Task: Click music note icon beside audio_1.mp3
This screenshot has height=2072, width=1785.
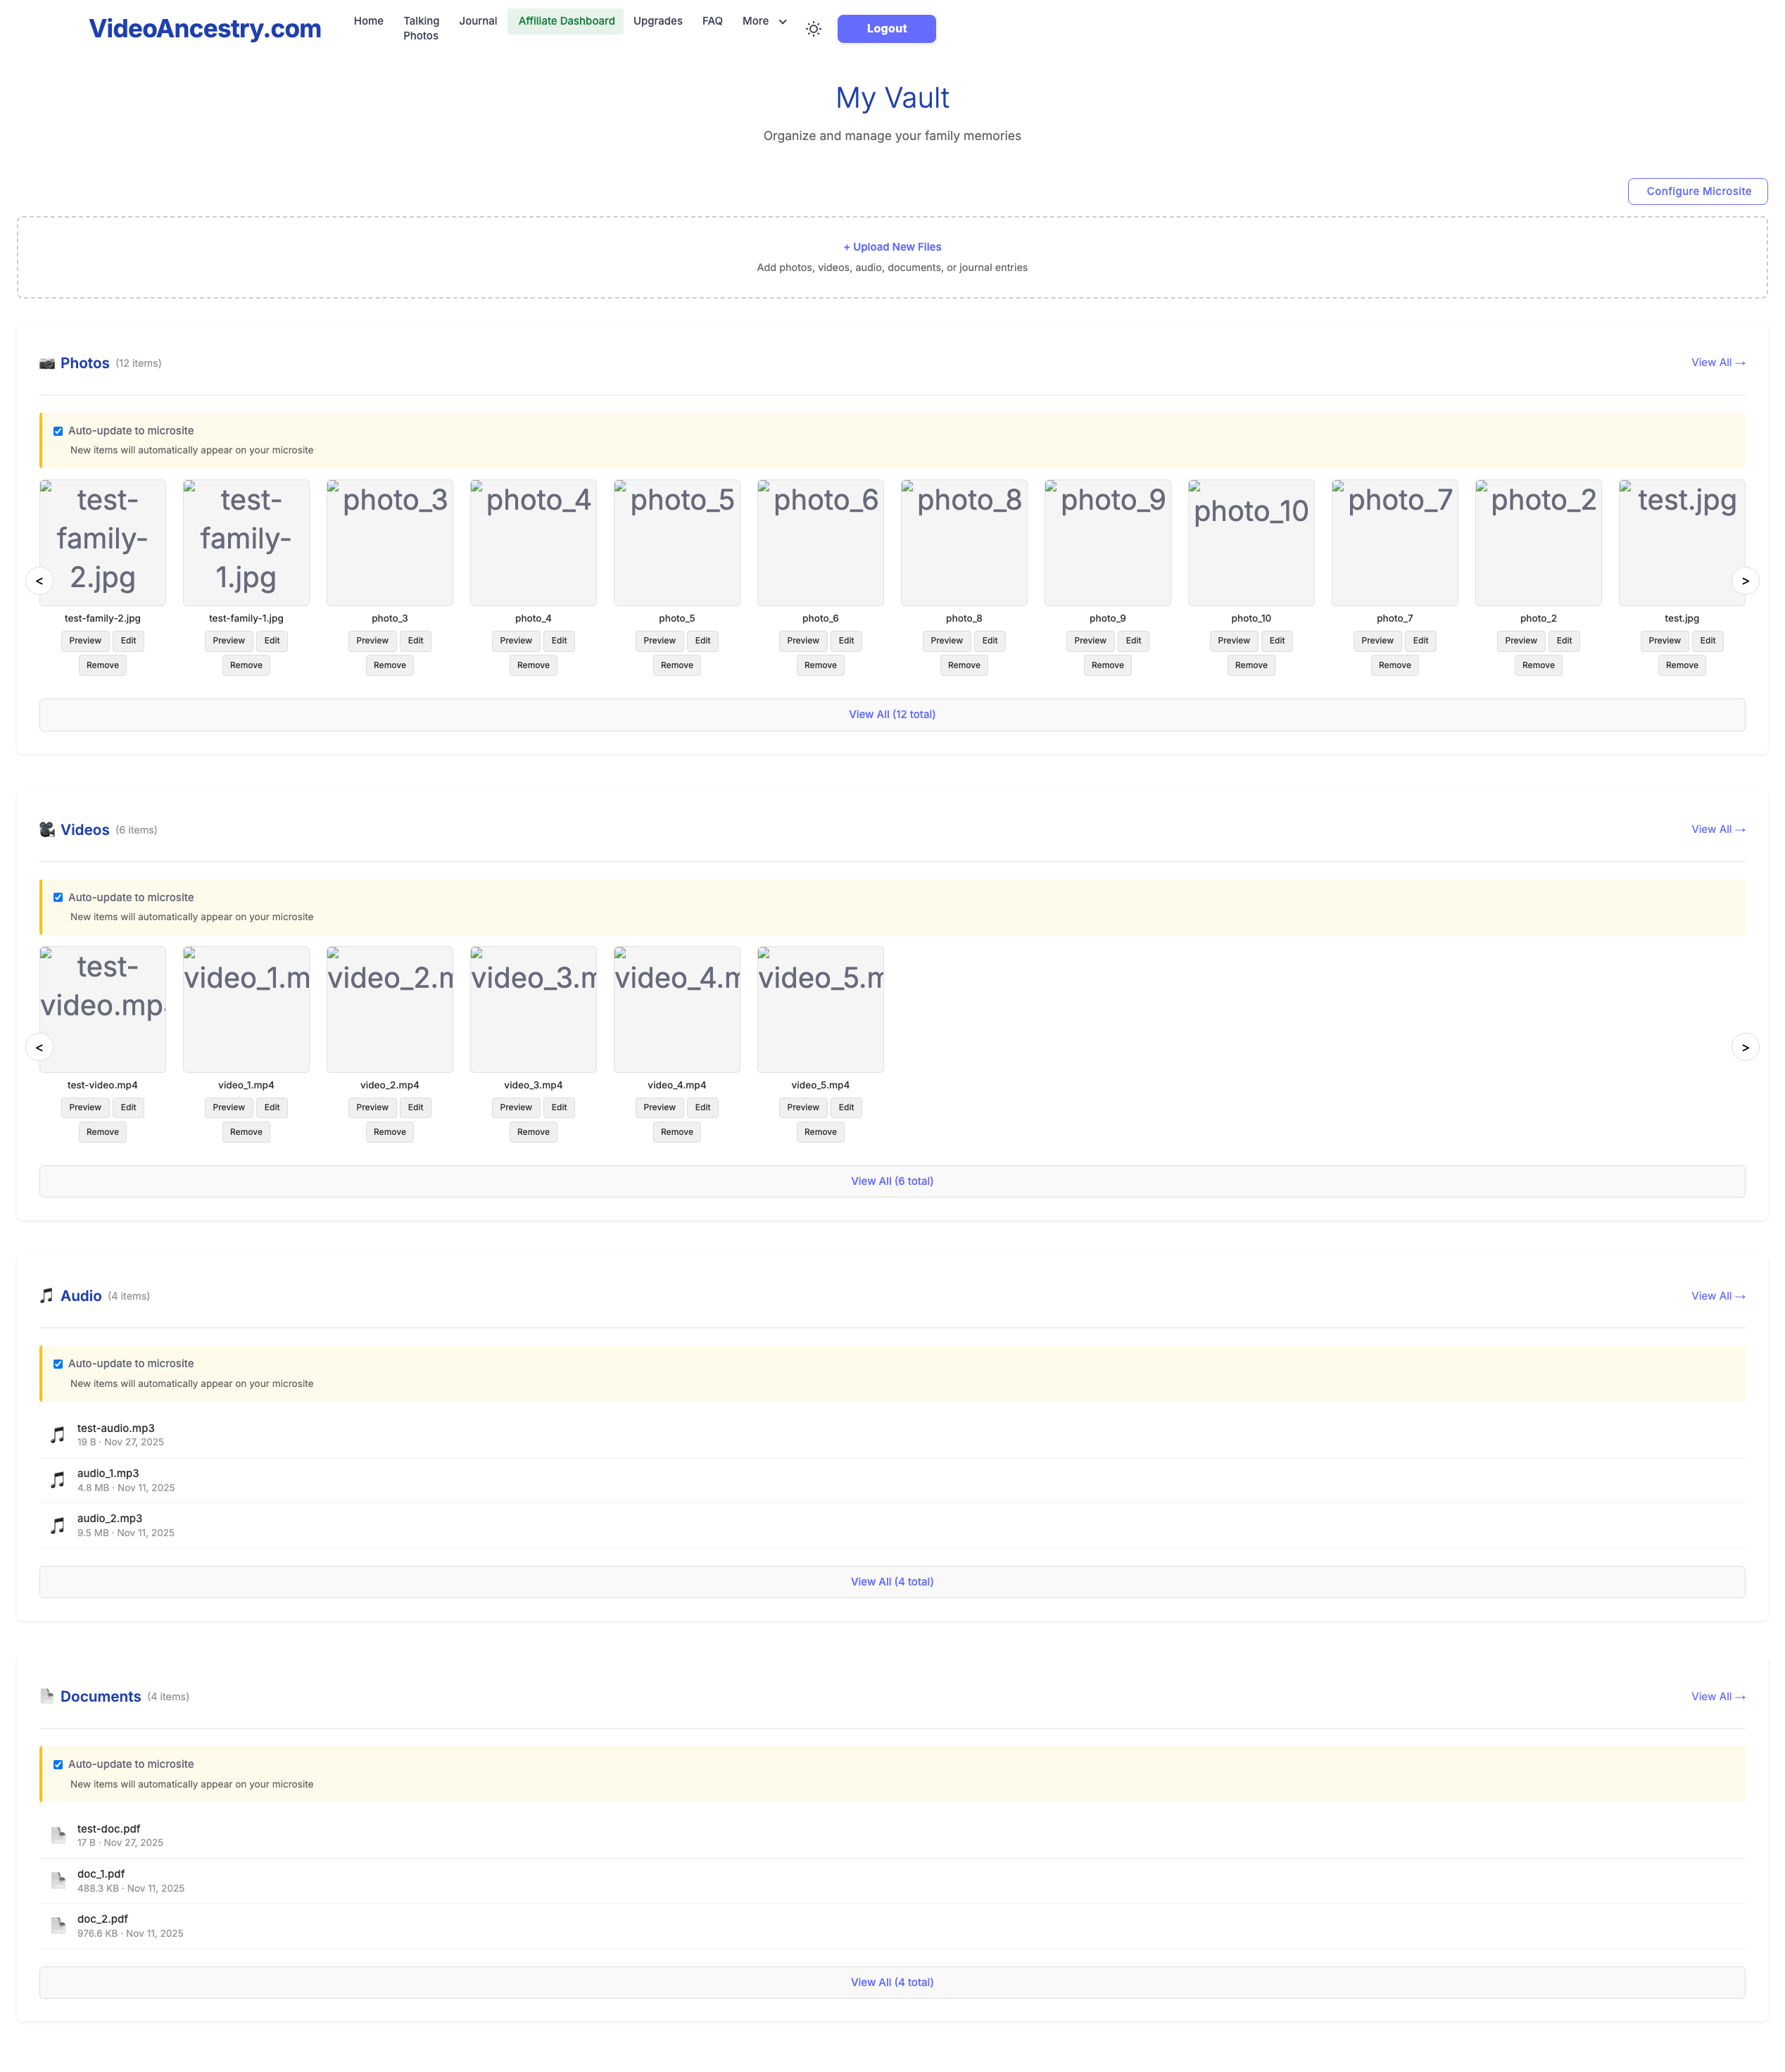Action: tap(58, 1480)
